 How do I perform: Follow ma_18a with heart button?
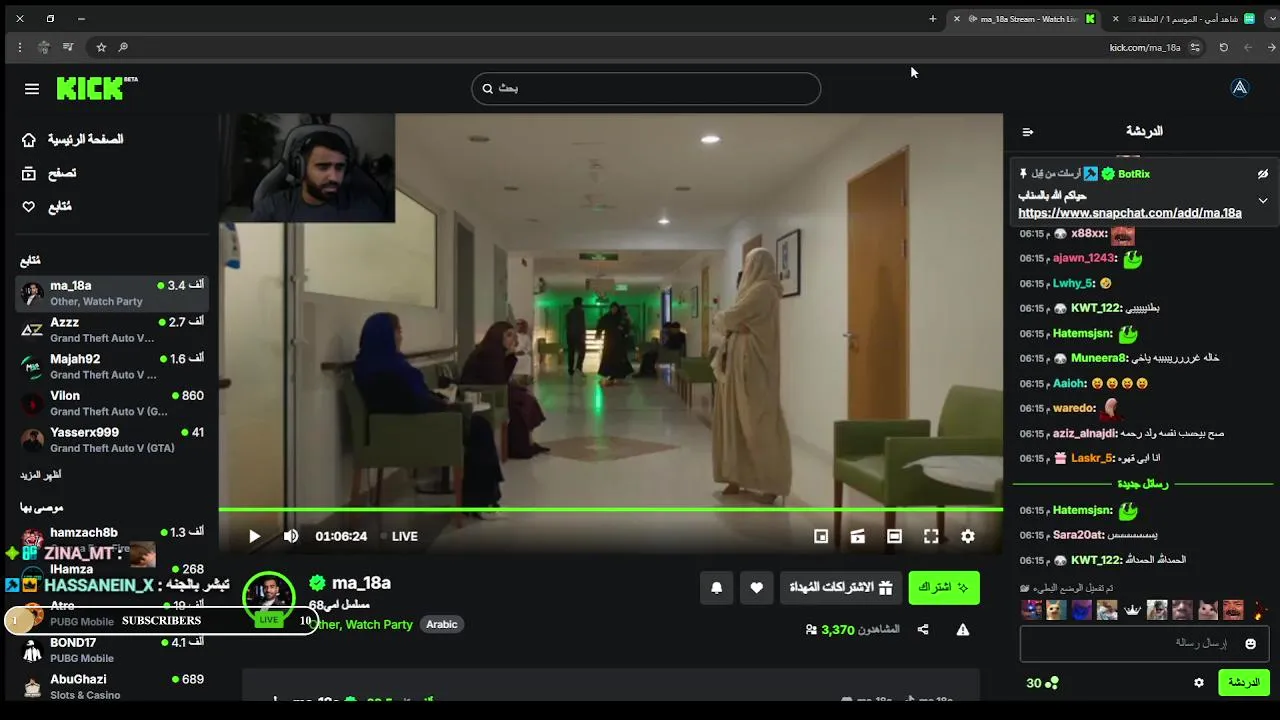pyautogui.click(x=757, y=588)
